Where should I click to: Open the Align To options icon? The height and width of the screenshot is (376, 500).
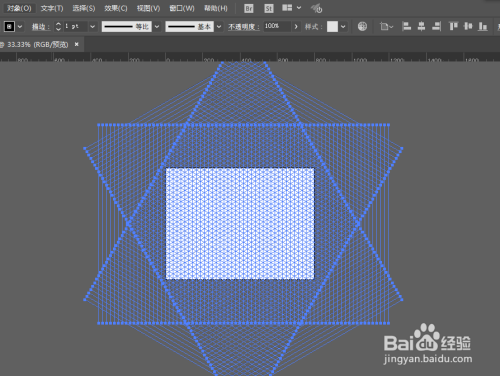click(386, 26)
